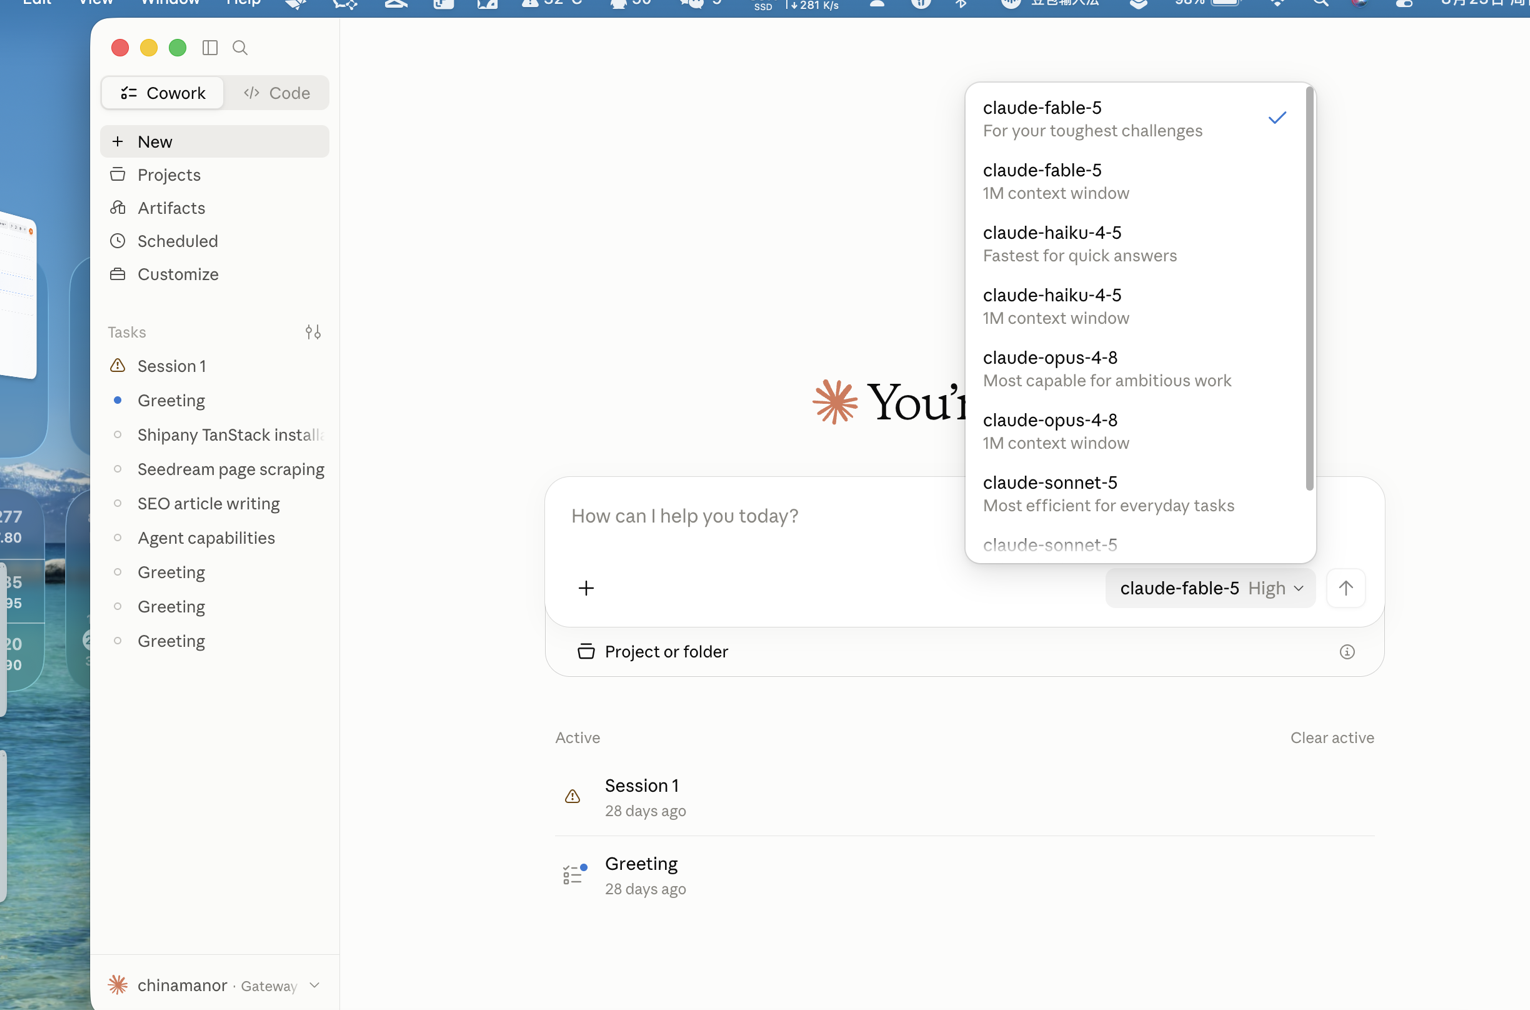Open the Help menu in the menu bar
Screen dimensions: 1530x1010
coord(243,3)
